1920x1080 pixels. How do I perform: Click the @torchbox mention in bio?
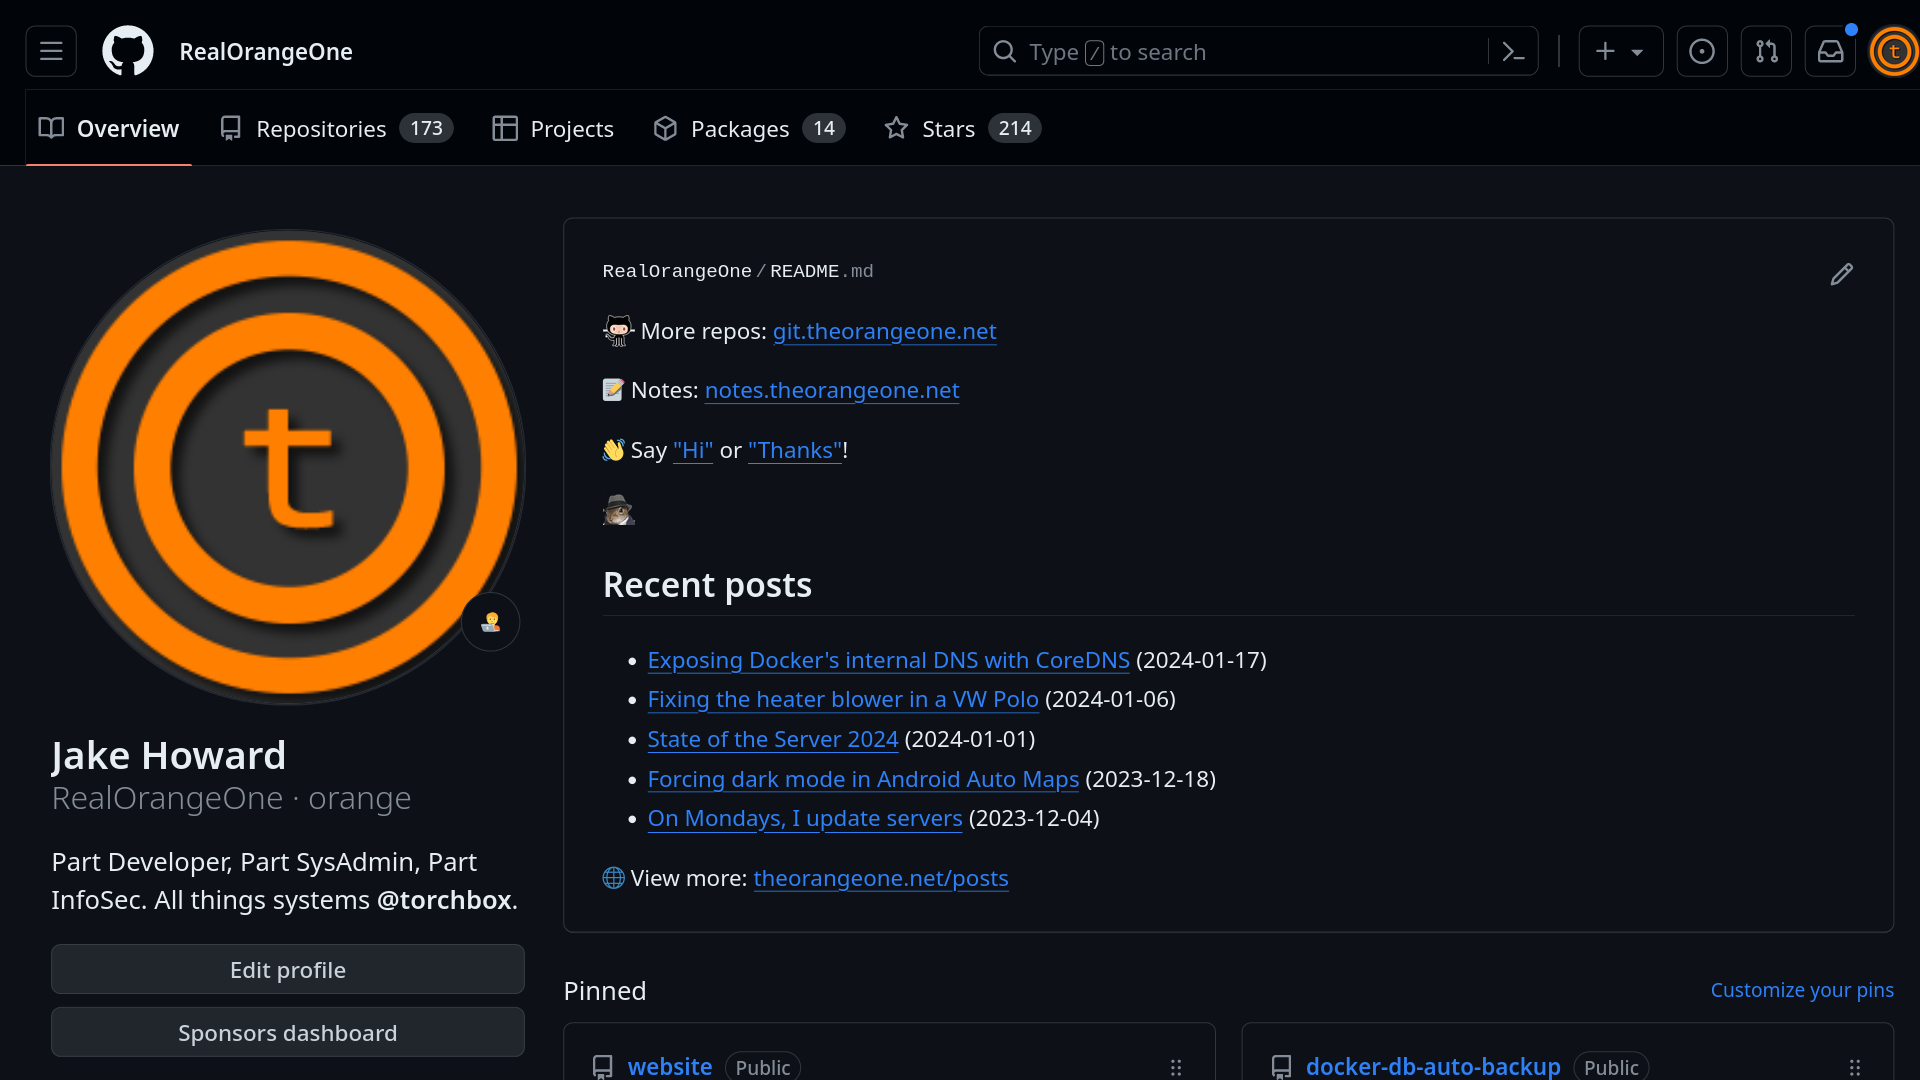tap(444, 901)
